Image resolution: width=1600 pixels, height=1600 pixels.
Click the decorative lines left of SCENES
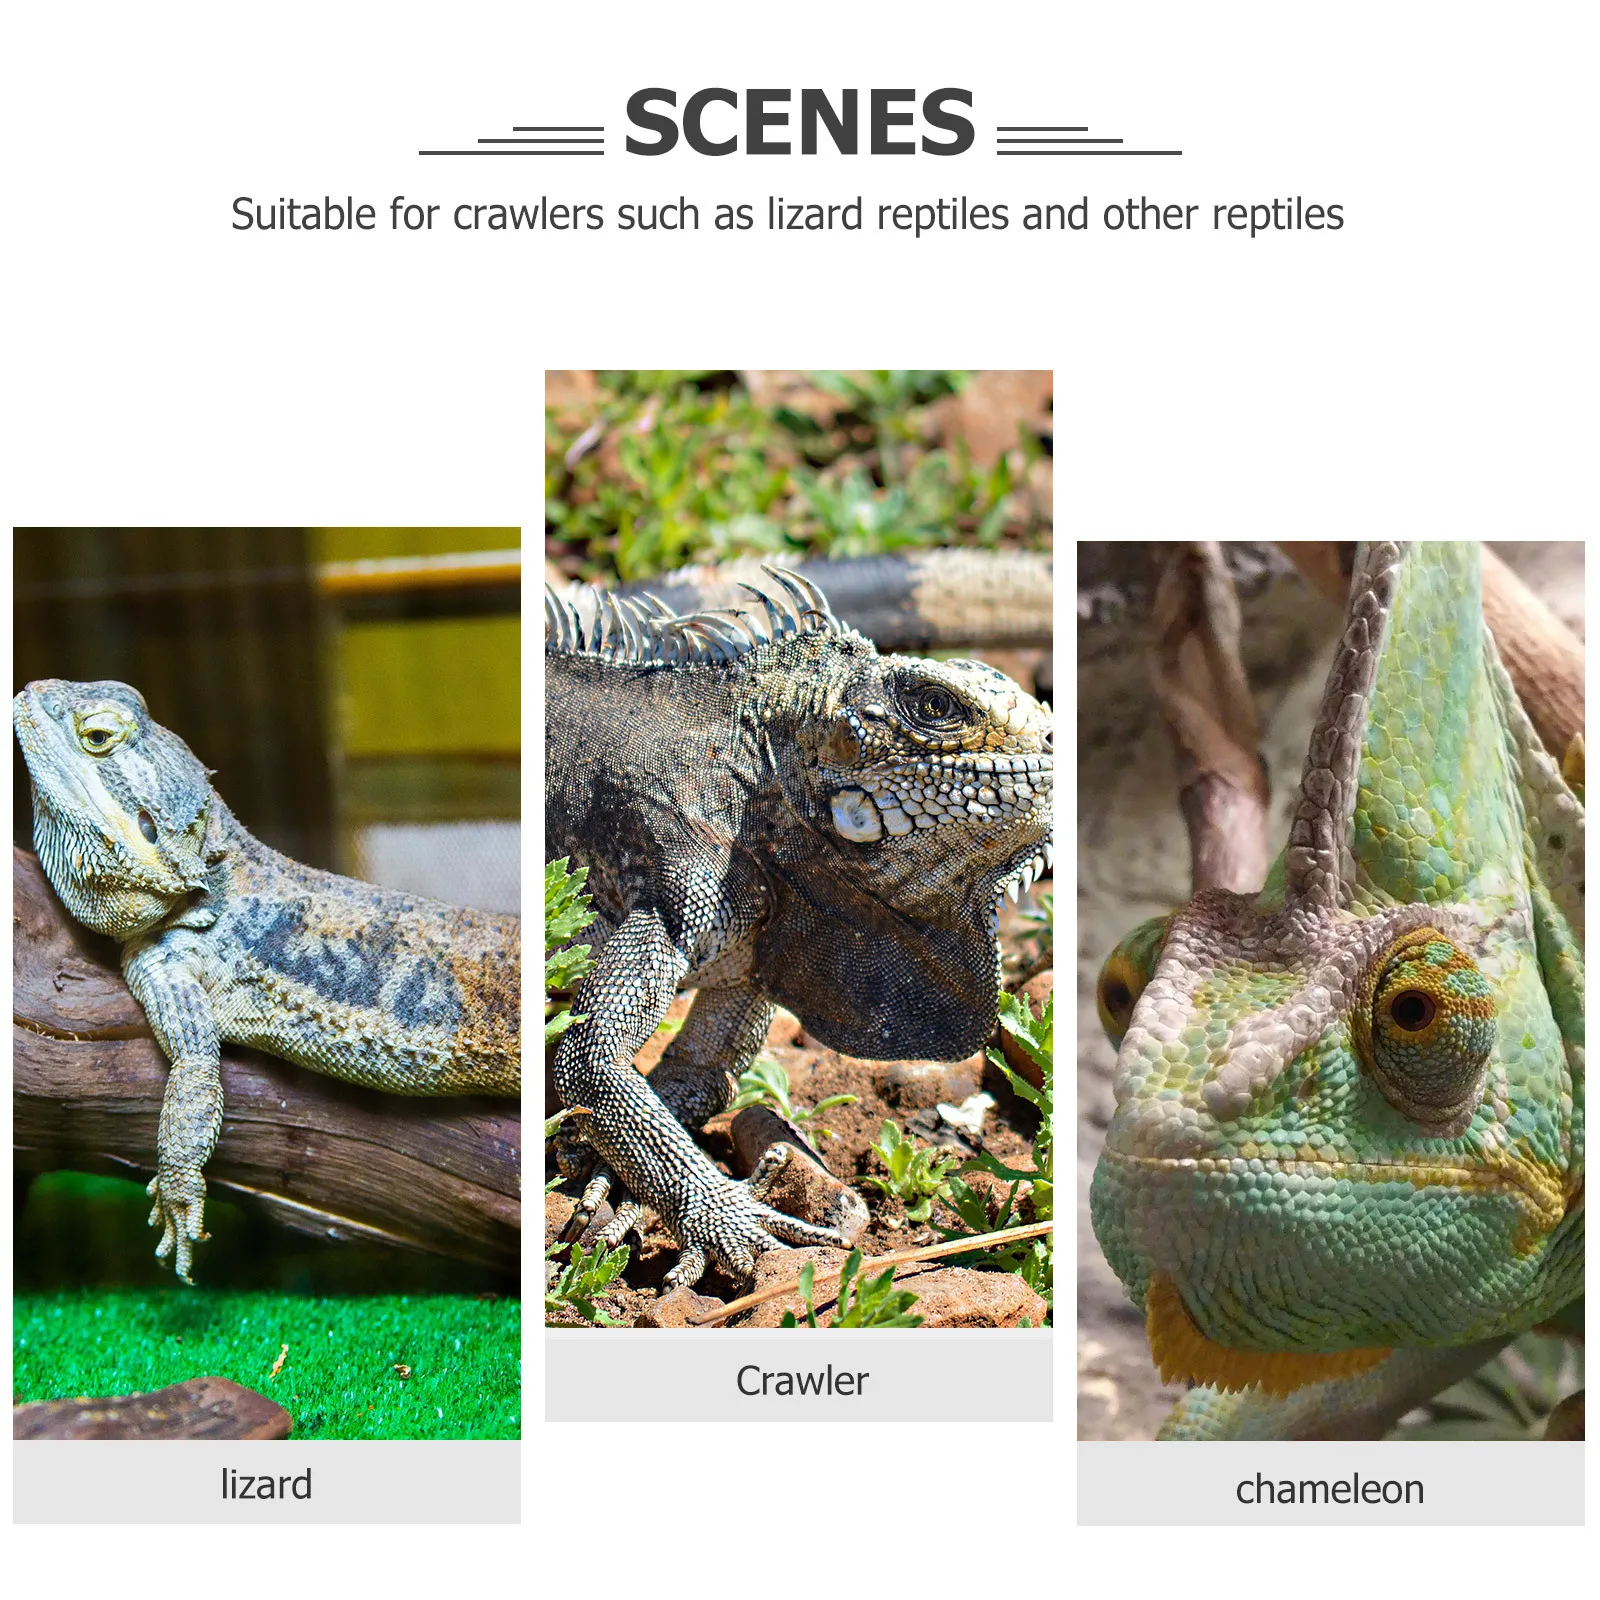[511, 140]
